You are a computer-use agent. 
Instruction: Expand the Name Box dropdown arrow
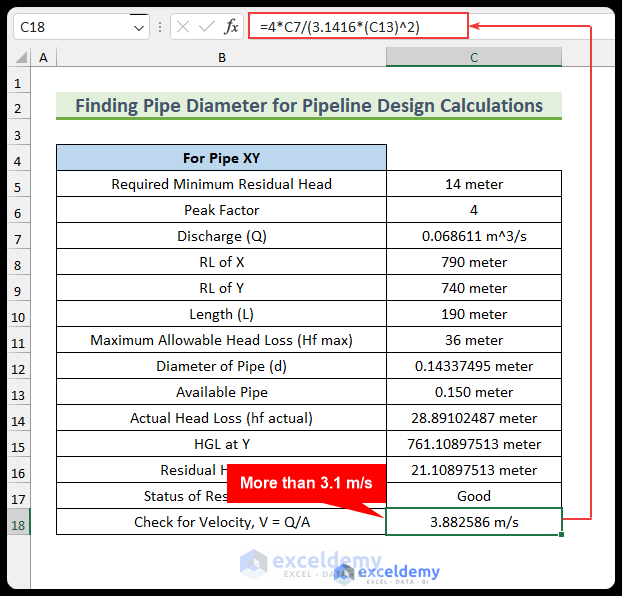point(138,28)
